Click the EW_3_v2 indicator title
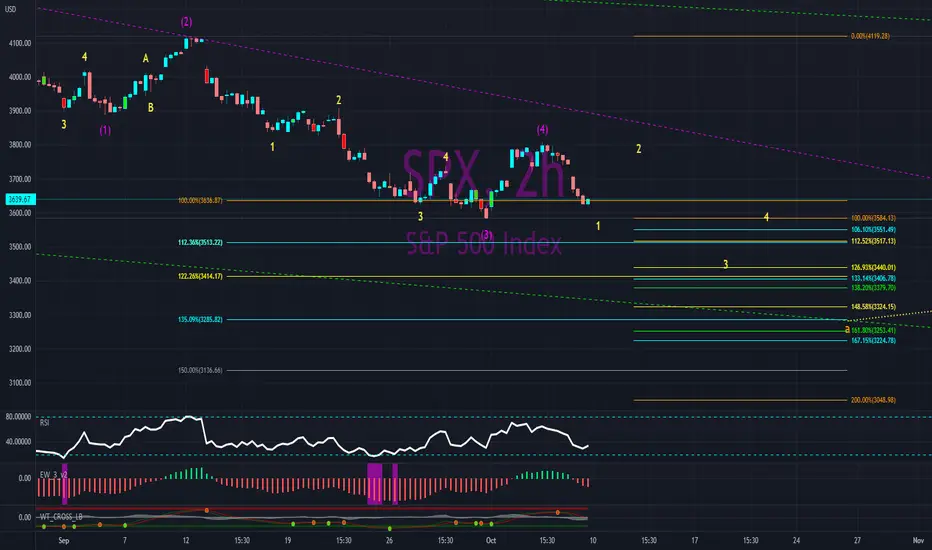The image size is (932, 550). pyautogui.click(x=53, y=474)
